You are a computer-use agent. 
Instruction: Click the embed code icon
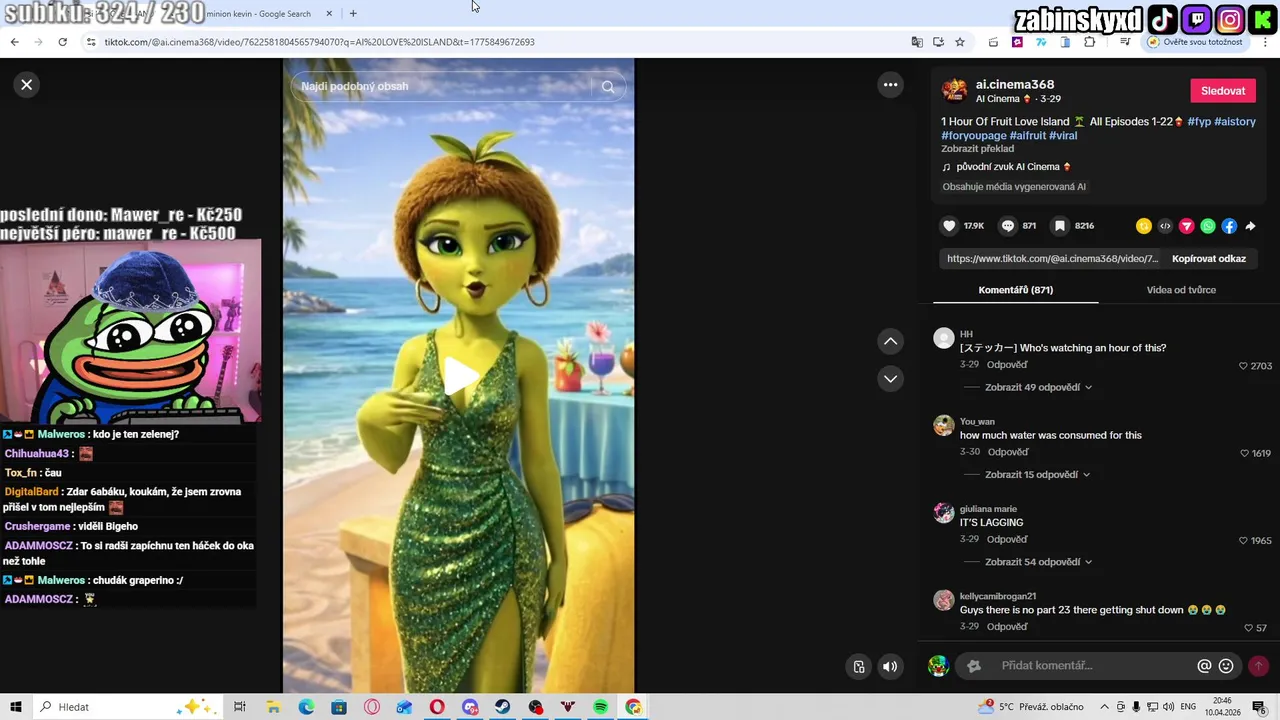[1165, 226]
